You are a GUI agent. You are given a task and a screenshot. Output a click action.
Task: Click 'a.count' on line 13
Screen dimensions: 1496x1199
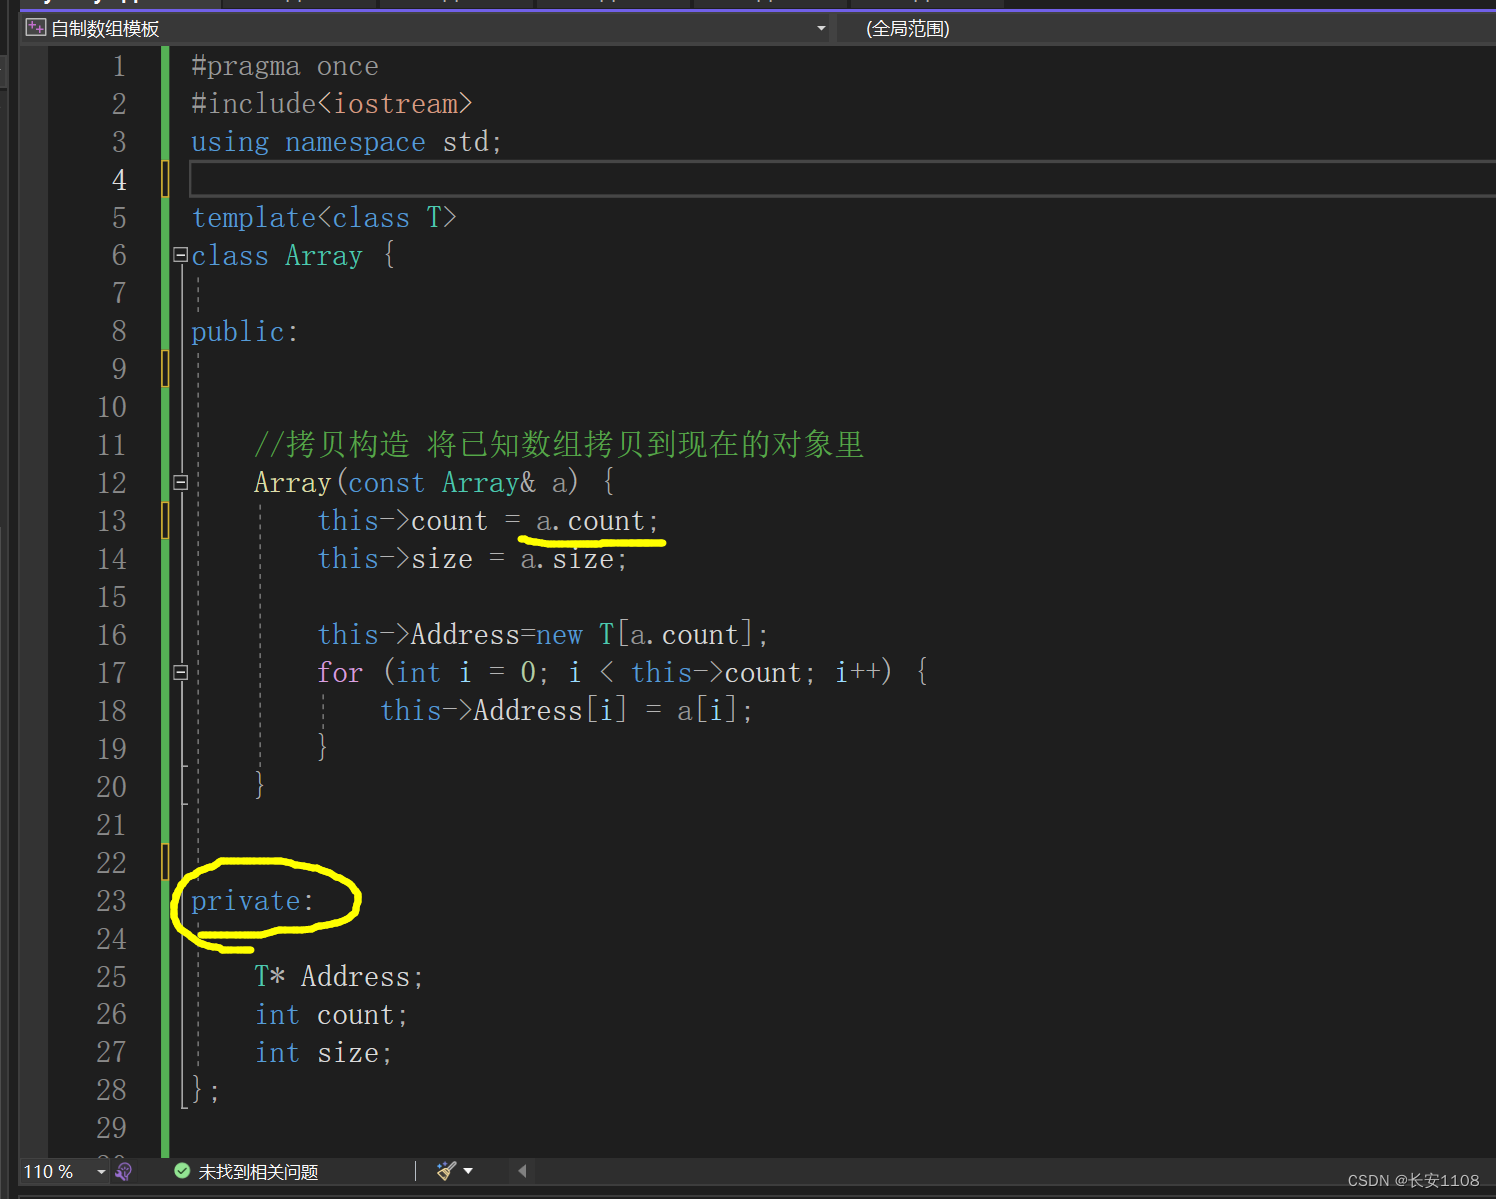[x=590, y=521]
